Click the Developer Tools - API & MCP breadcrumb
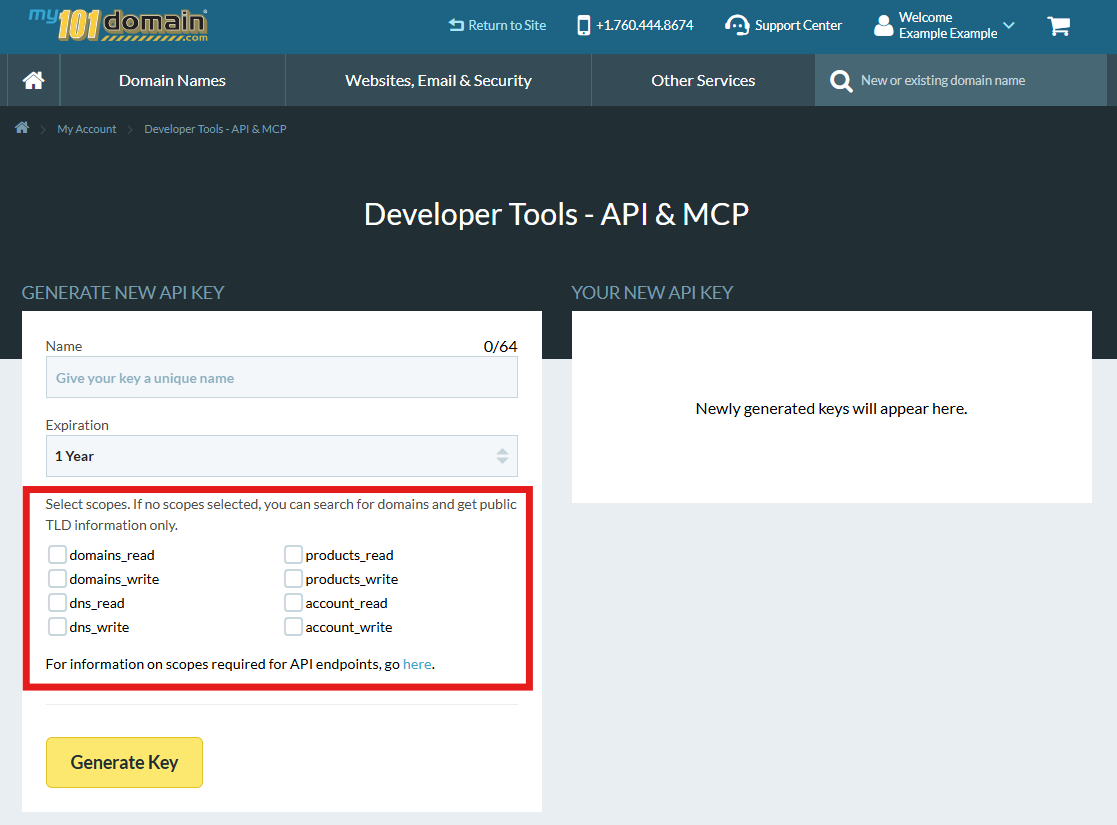 click(215, 129)
